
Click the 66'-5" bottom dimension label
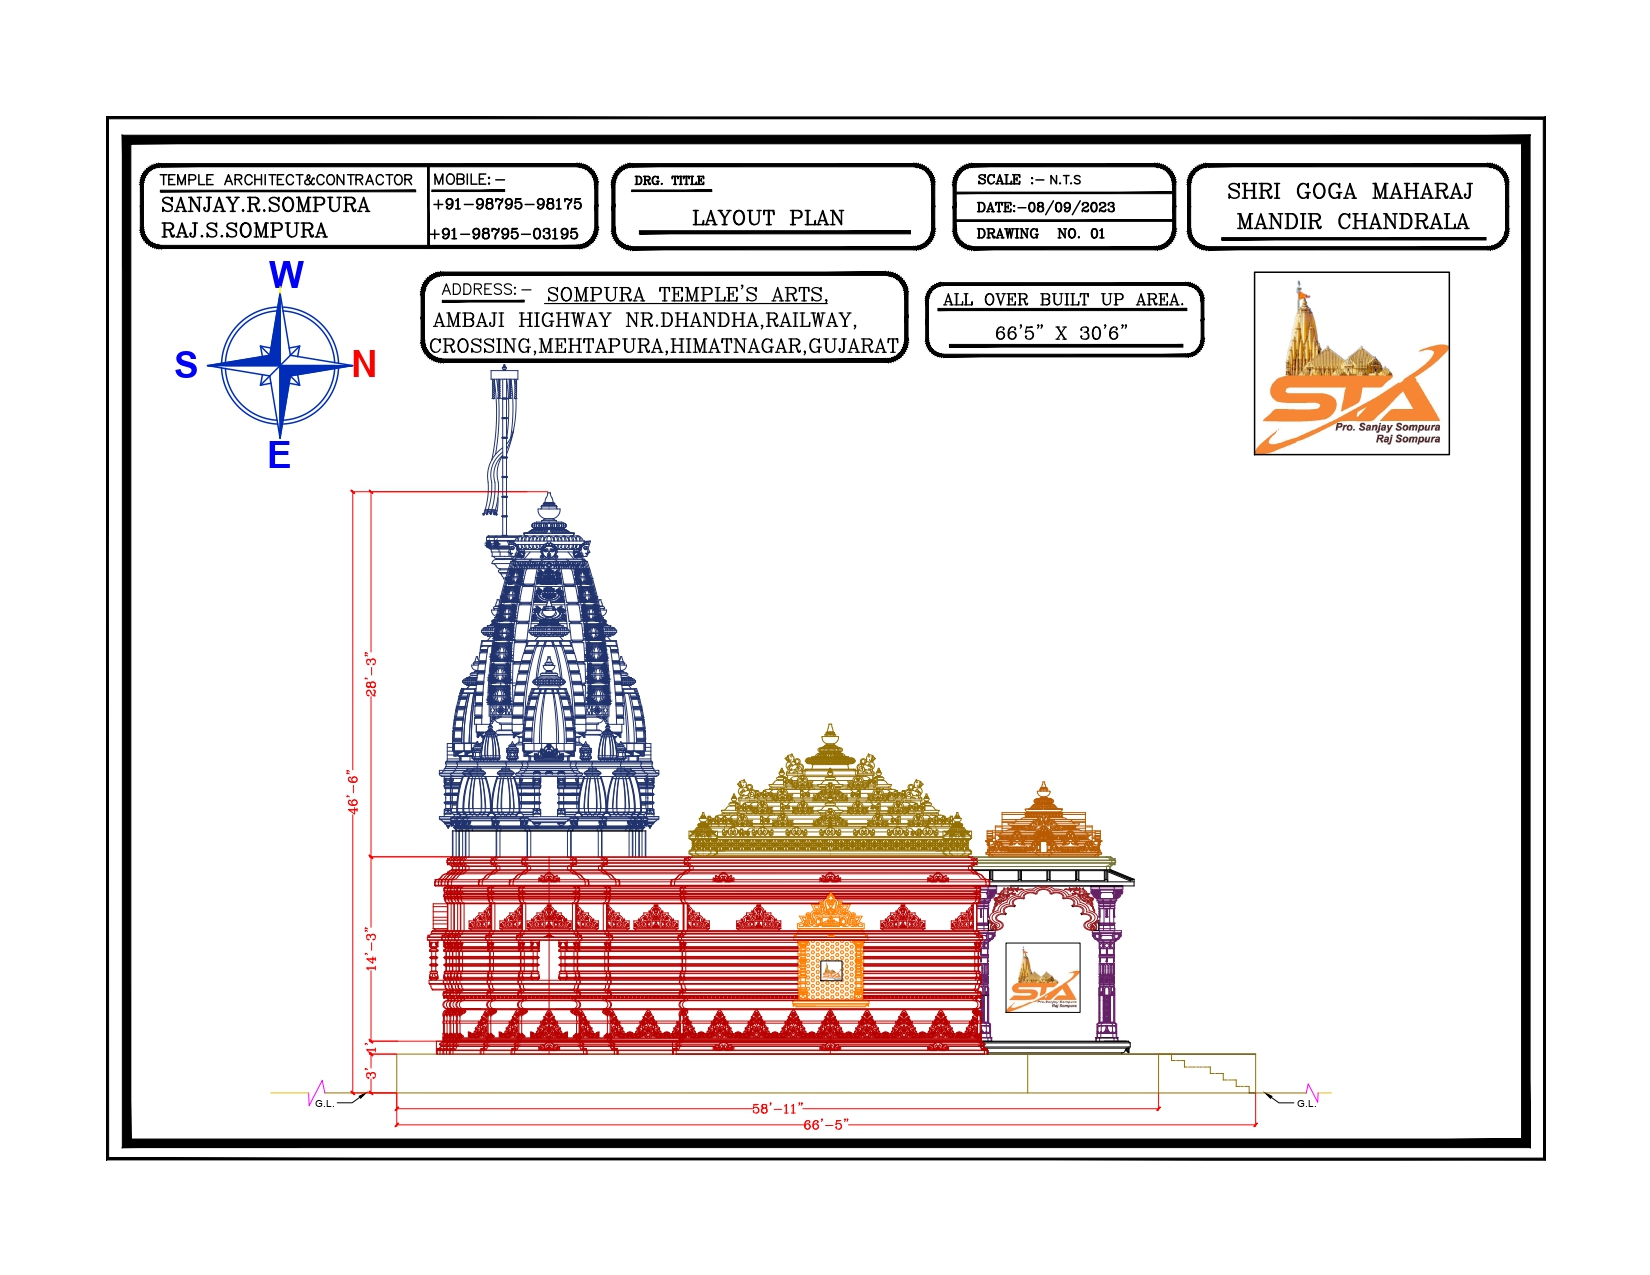[x=826, y=1125]
